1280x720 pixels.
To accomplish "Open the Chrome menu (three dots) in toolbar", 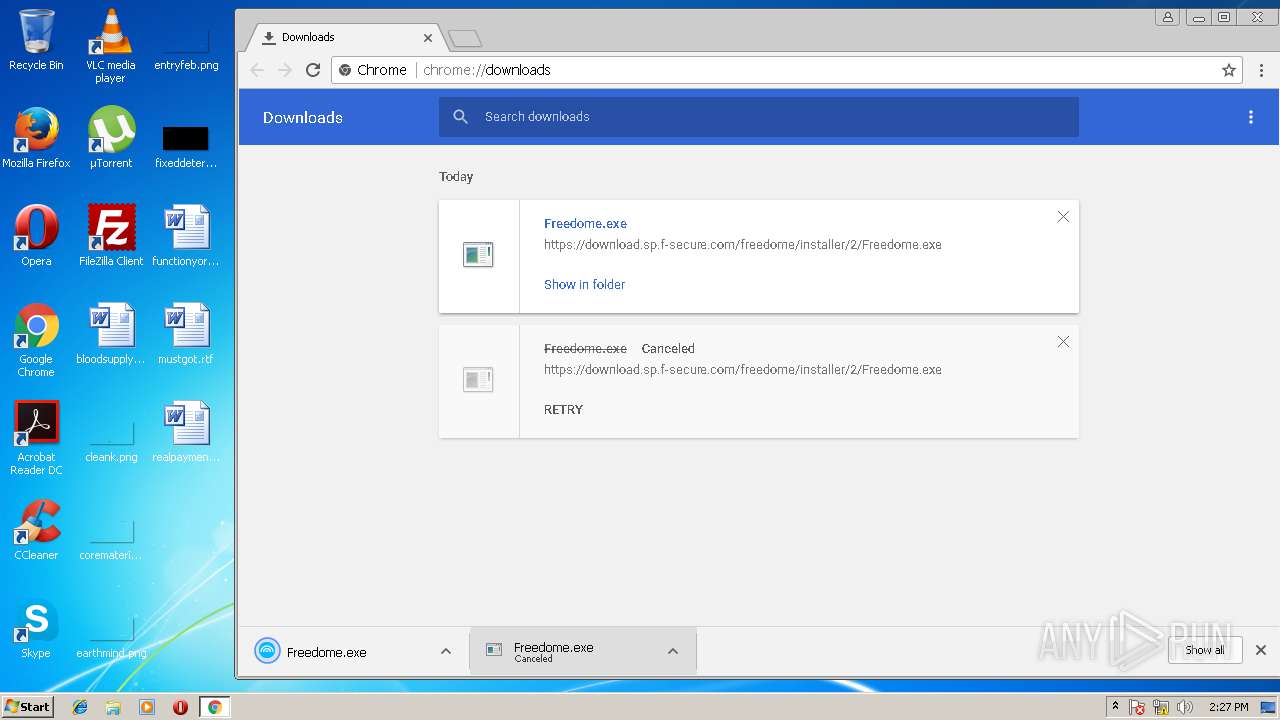I will (x=1261, y=70).
